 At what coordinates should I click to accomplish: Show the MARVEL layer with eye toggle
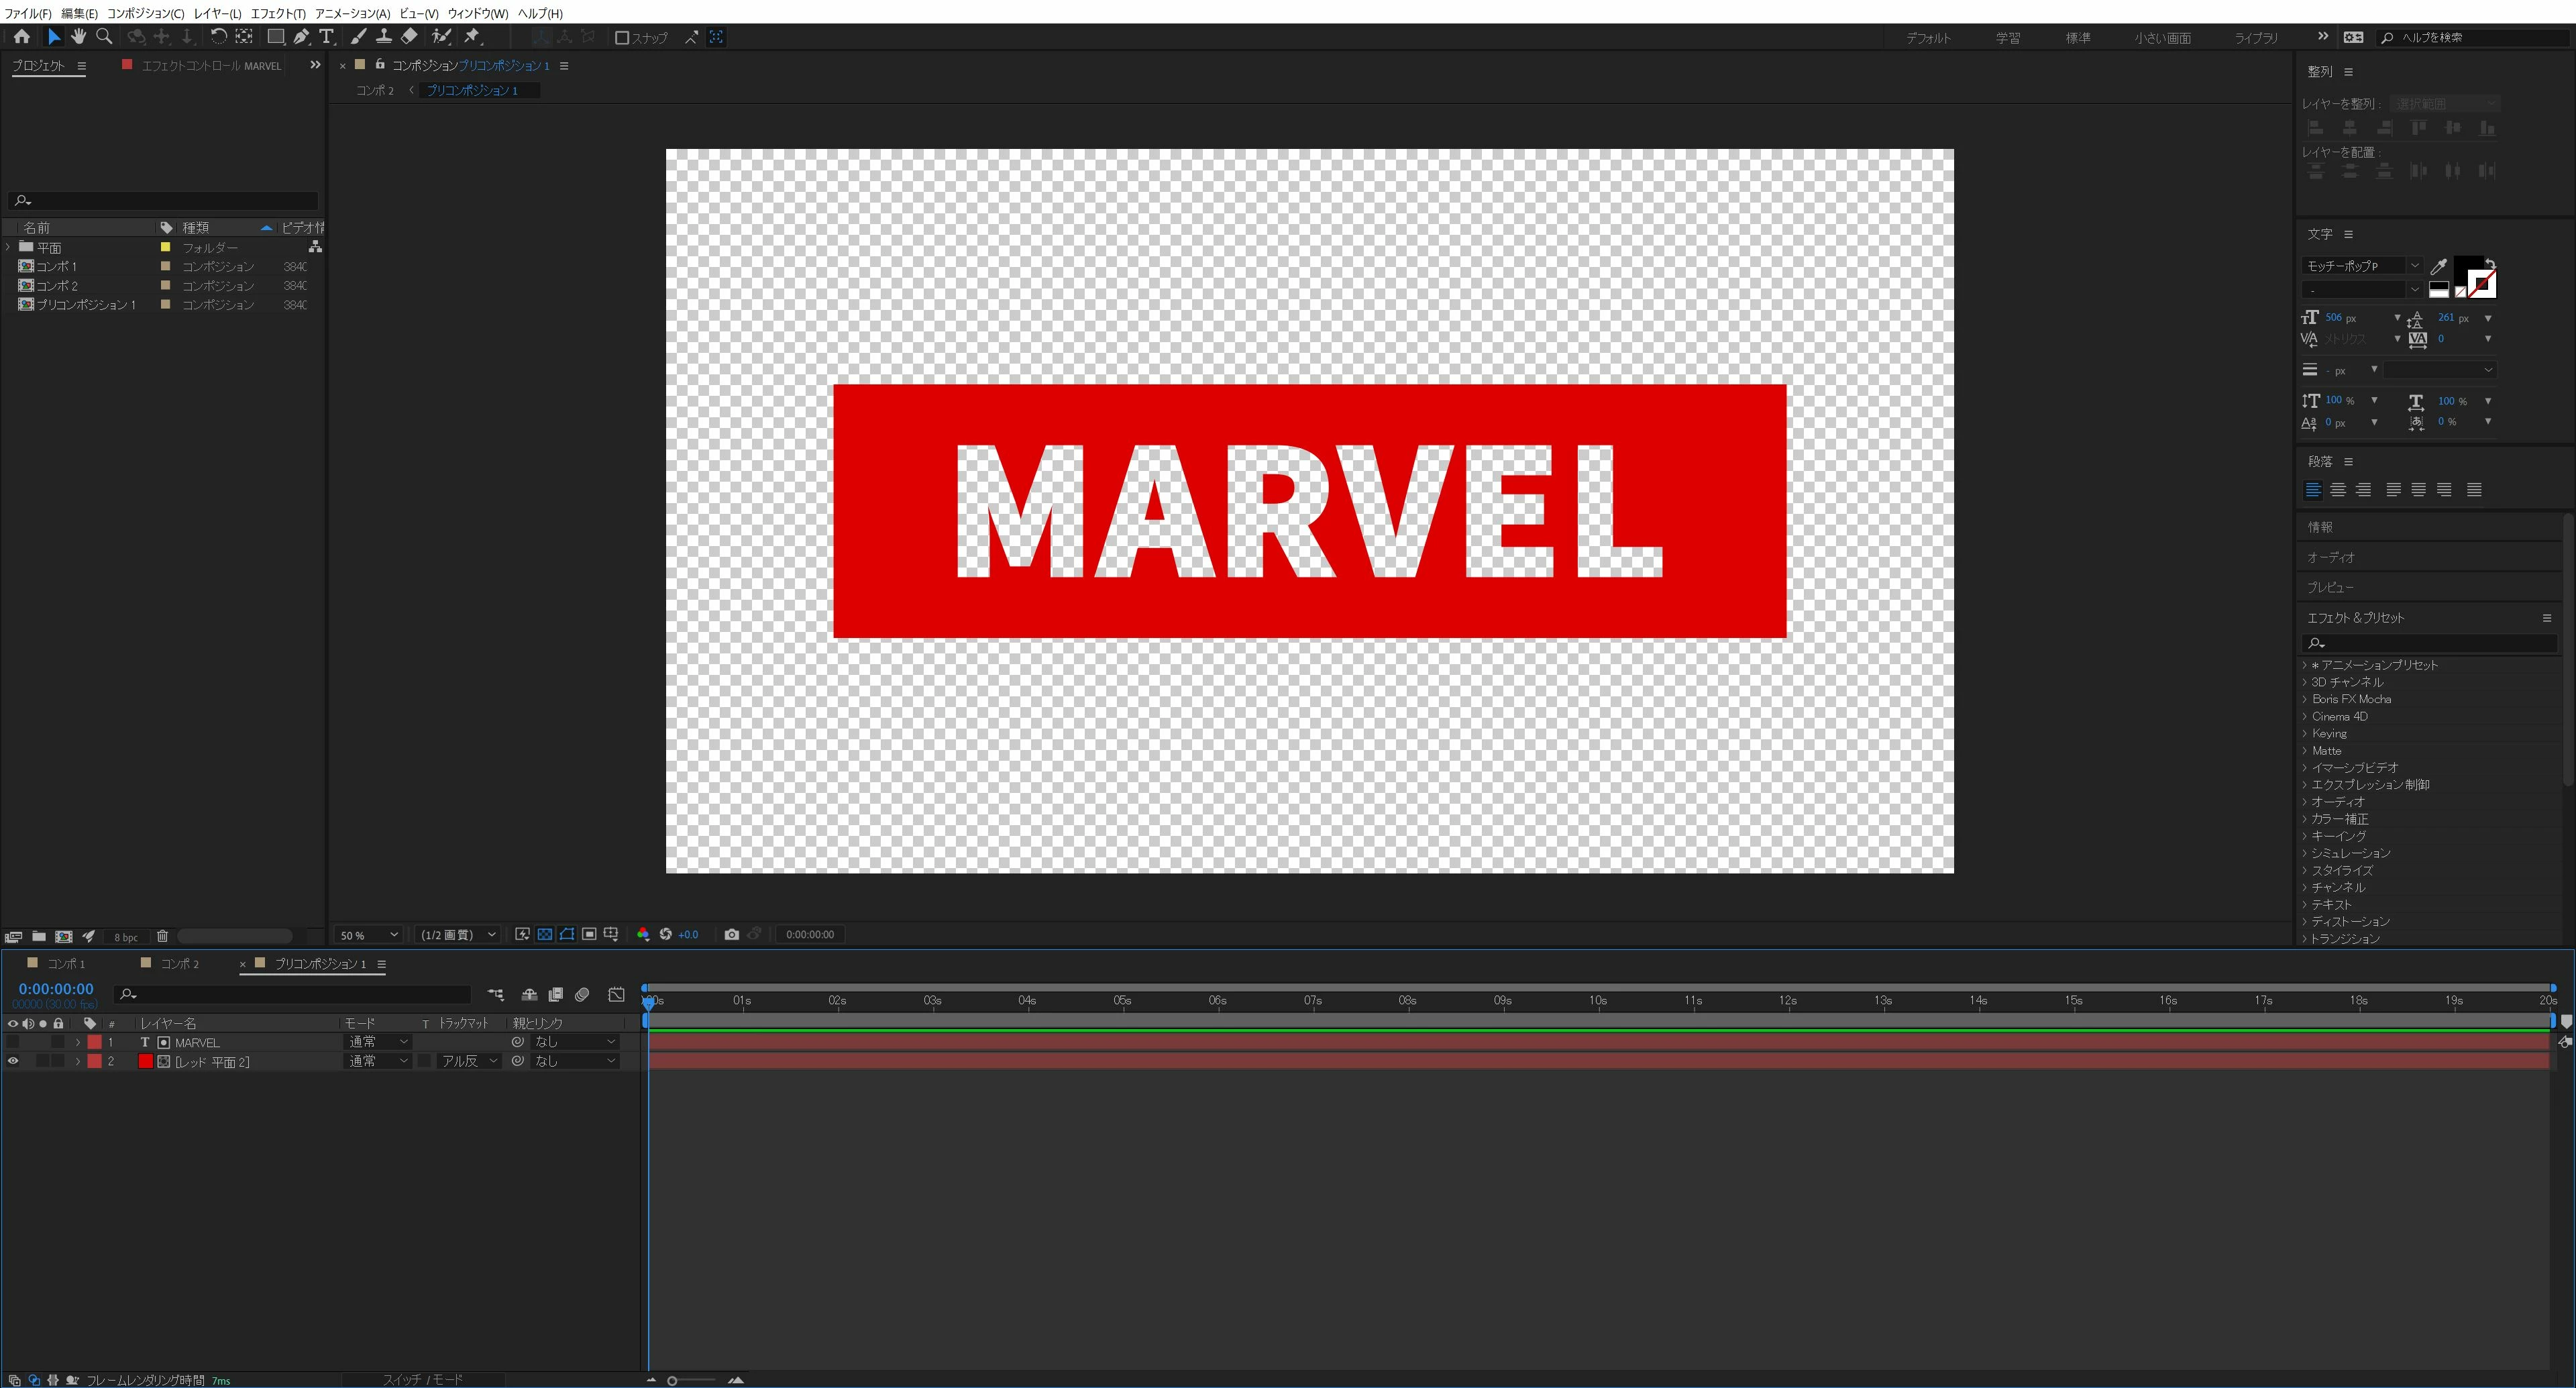pyautogui.click(x=13, y=1042)
